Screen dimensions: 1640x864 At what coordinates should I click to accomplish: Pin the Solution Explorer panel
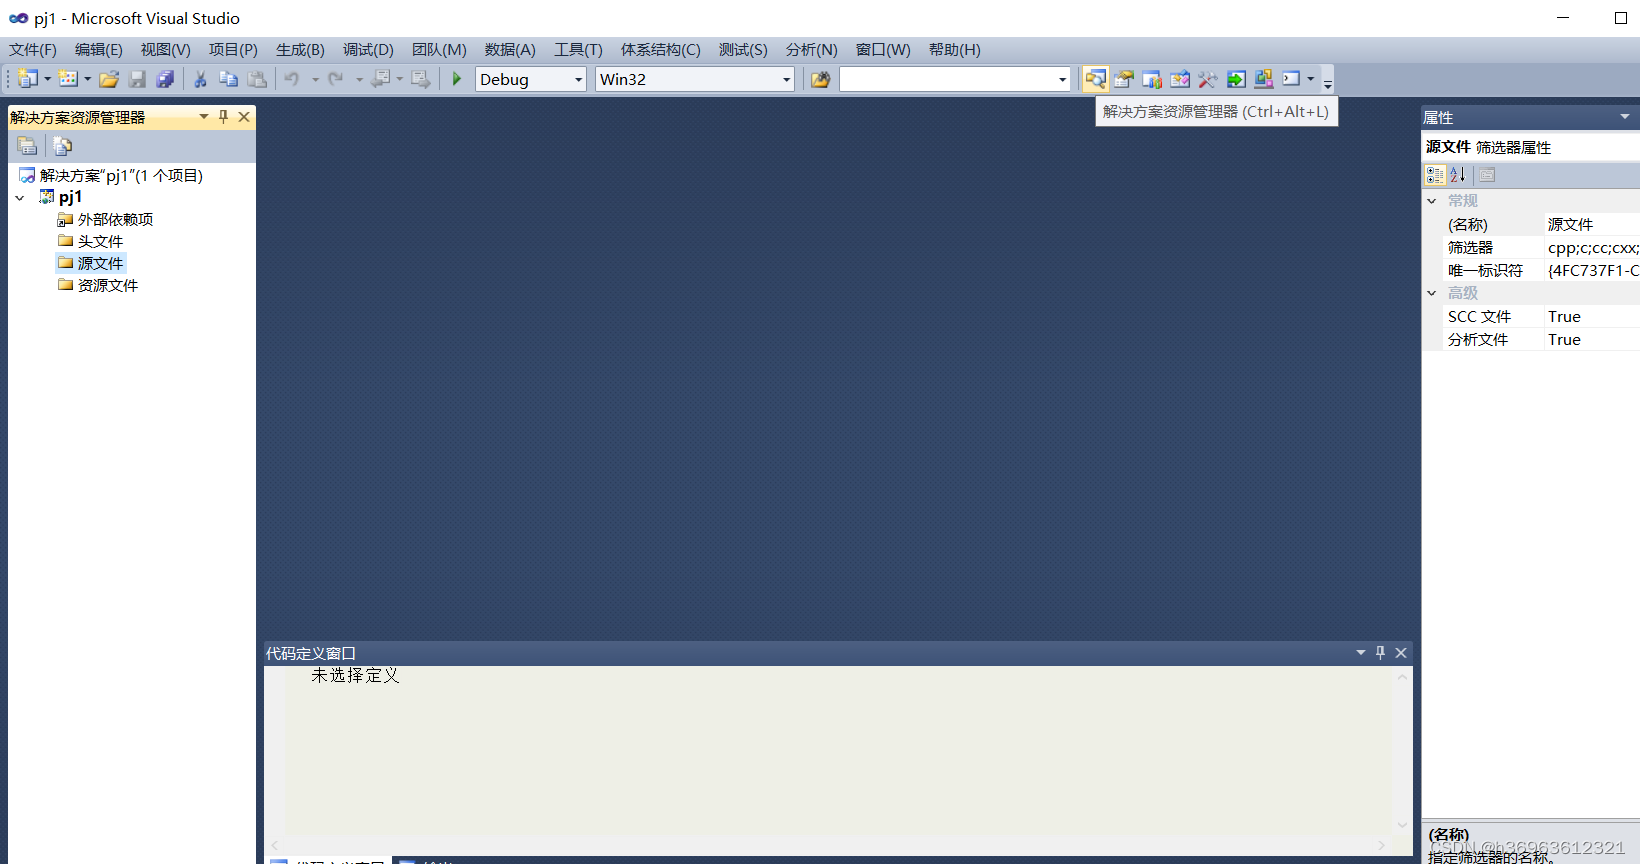click(x=223, y=117)
